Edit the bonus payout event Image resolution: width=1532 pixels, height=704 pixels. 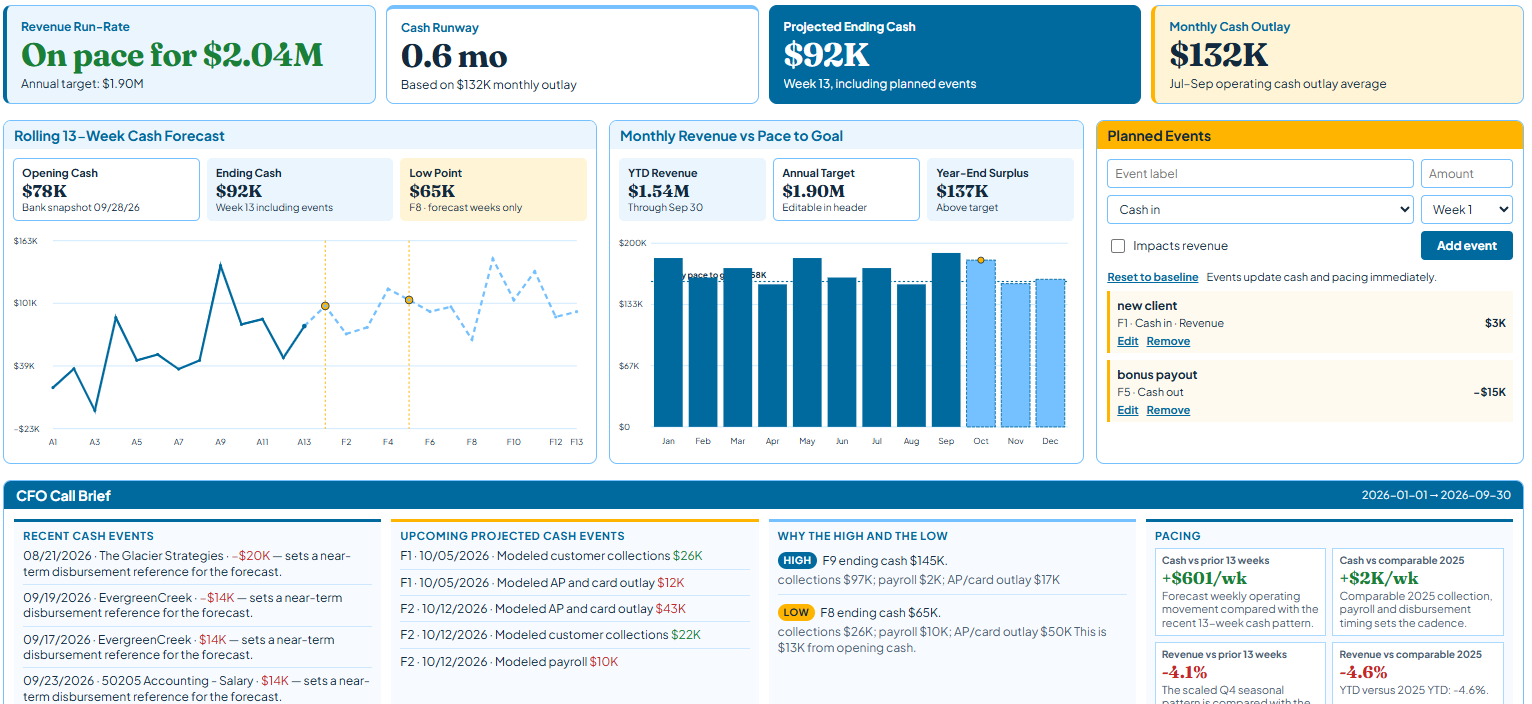click(x=1127, y=410)
